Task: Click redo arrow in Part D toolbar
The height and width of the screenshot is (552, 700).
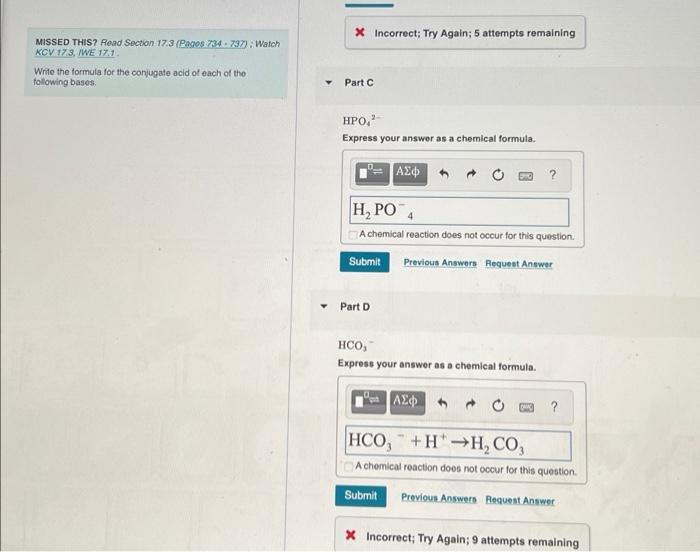Action: click(x=471, y=405)
